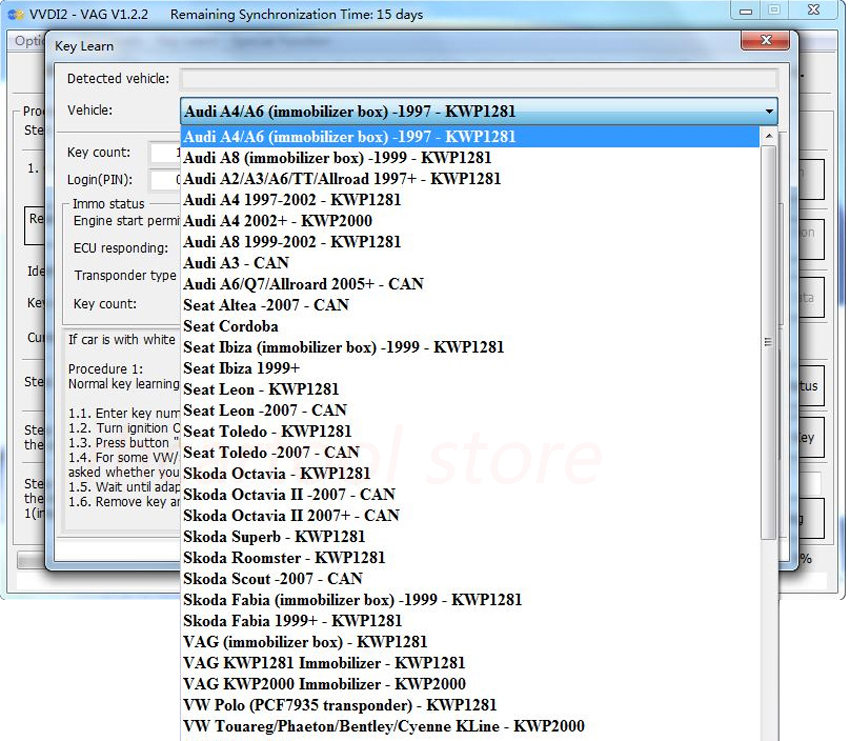The width and height of the screenshot is (850, 741).
Task: Select Seat Cordoba from list
Action: coord(470,326)
